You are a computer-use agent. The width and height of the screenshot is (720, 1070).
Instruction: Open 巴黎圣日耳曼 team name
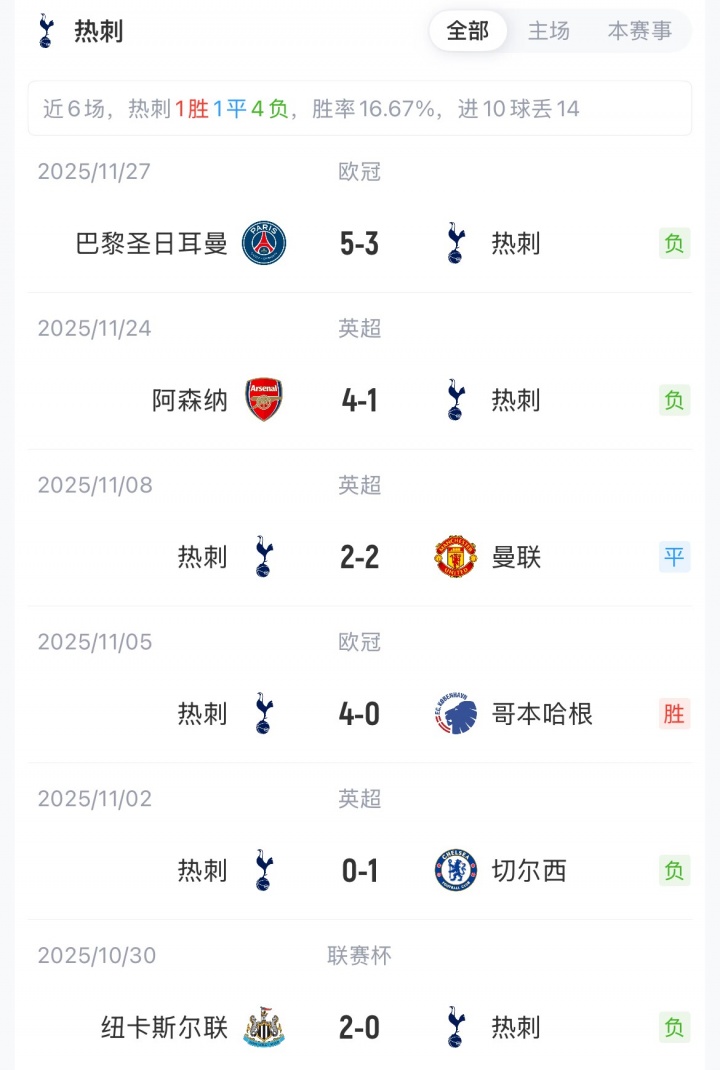[x=152, y=244]
